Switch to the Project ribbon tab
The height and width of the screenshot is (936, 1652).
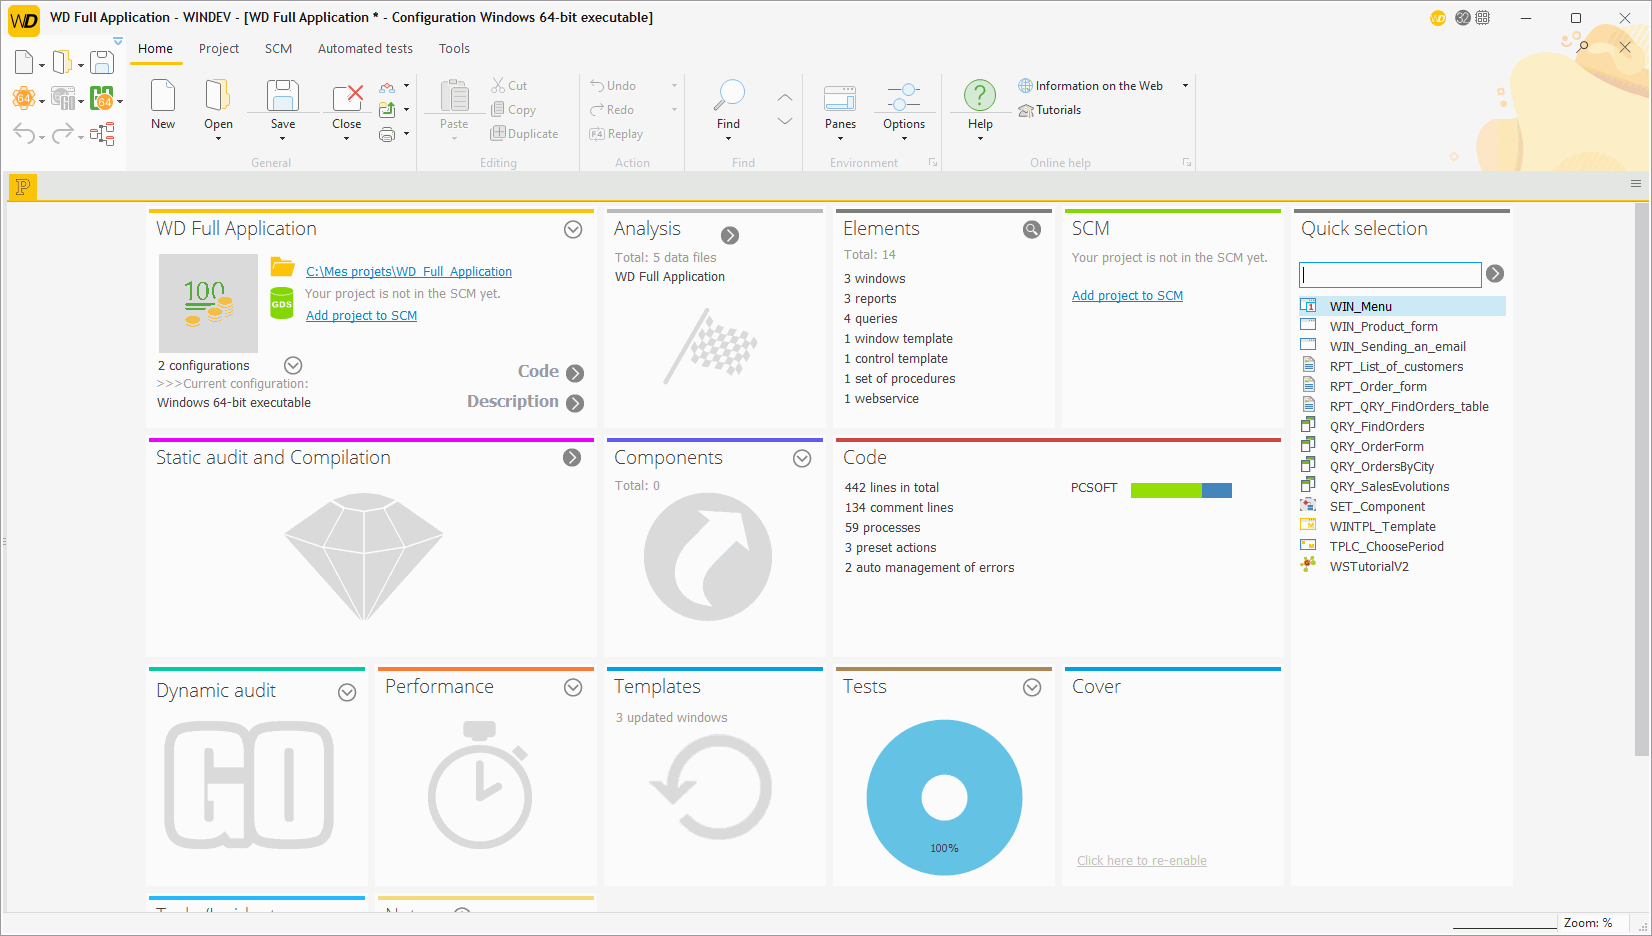[218, 49]
